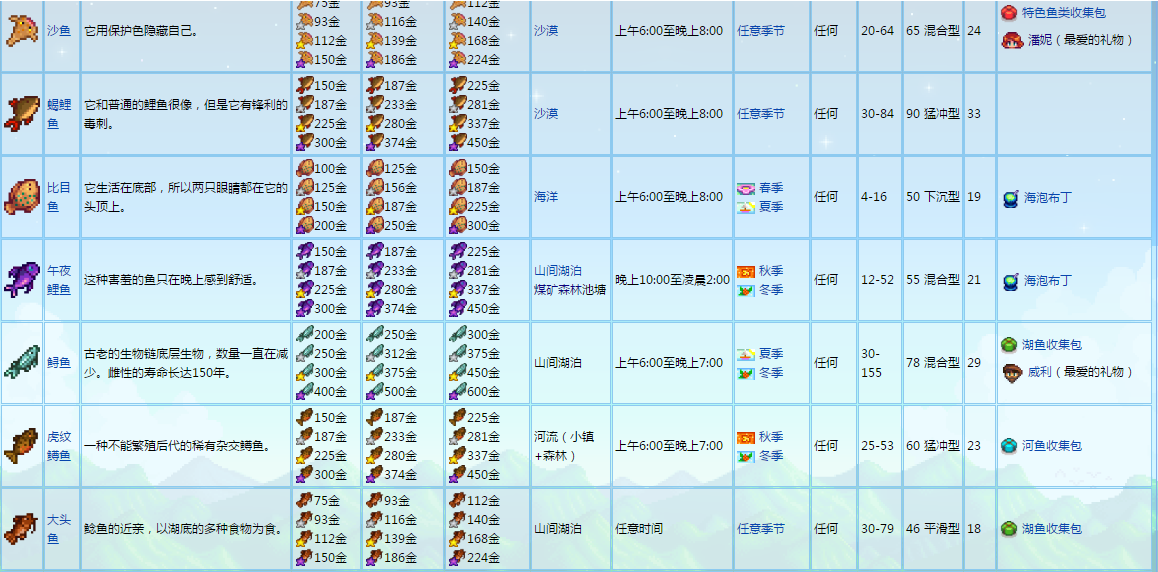Open the 大头鱼 fish name link
The height and width of the screenshot is (572, 1158).
click(58, 528)
